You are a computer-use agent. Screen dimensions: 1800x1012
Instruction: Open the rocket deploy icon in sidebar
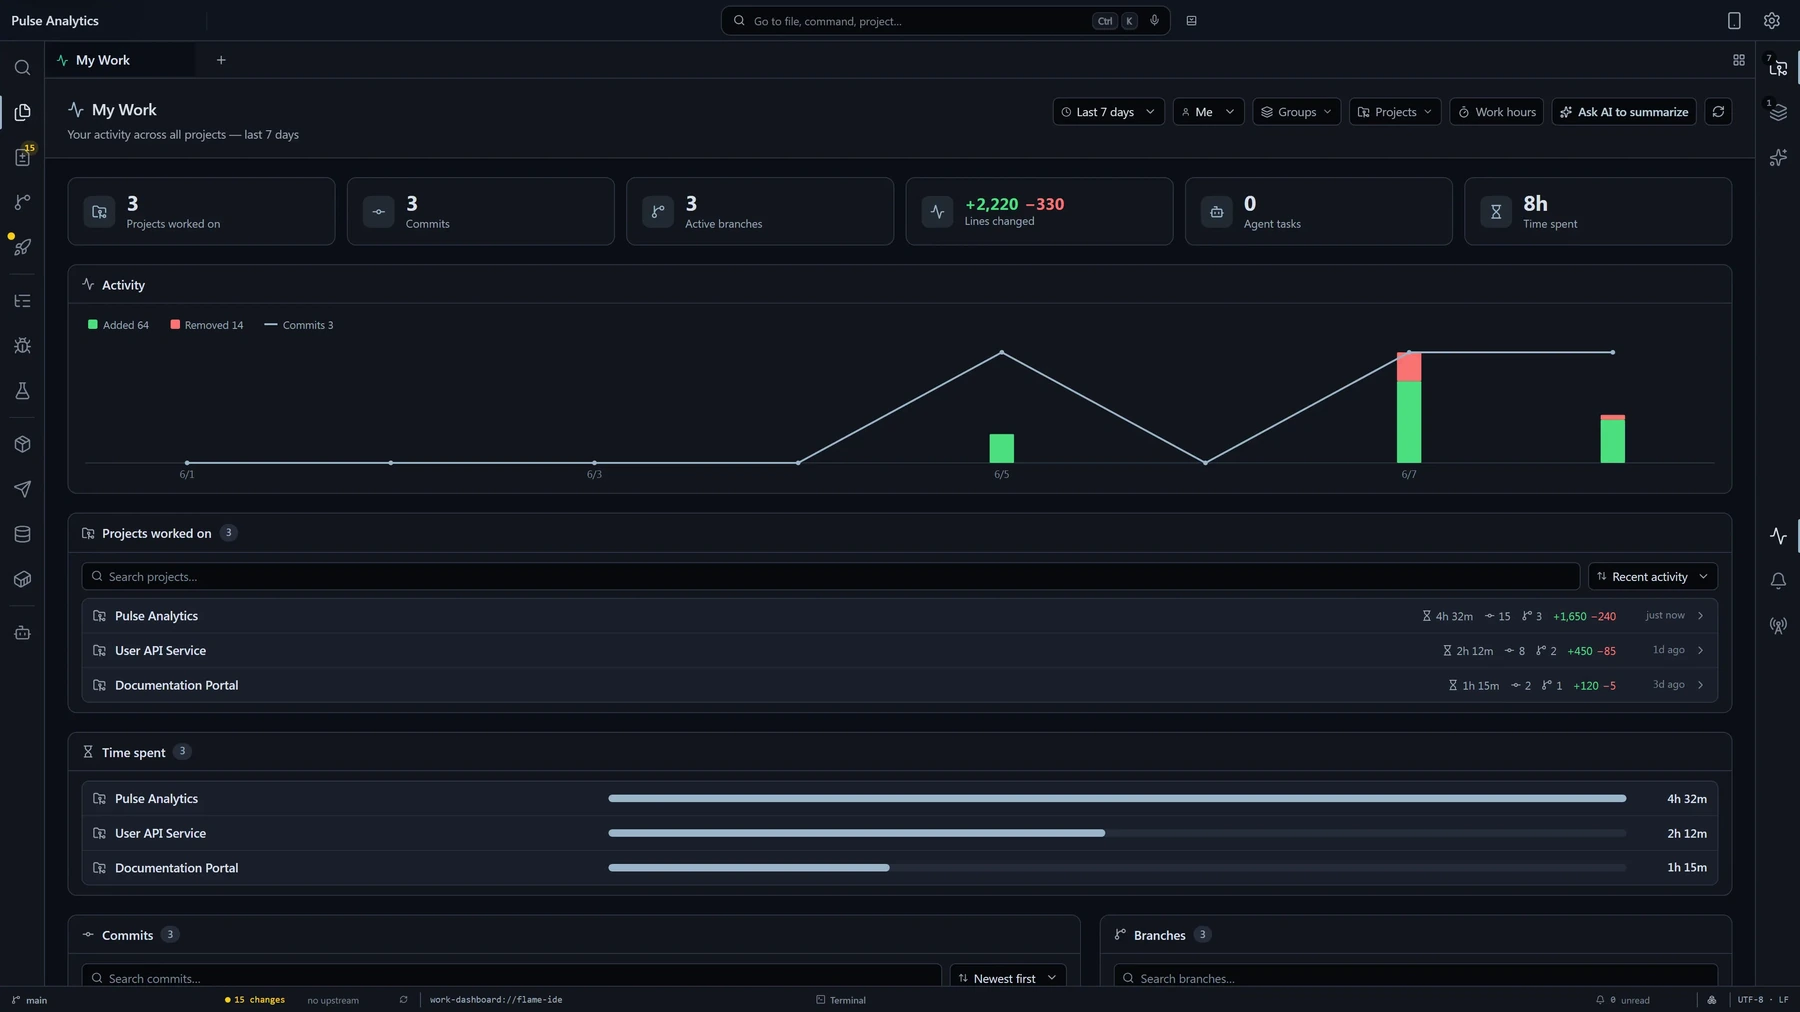pos(22,247)
